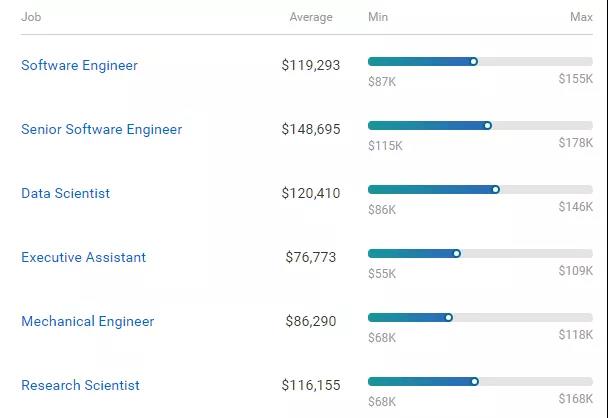Click the $76,773 average salary value
This screenshot has width=608, height=418.
pos(311,257)
